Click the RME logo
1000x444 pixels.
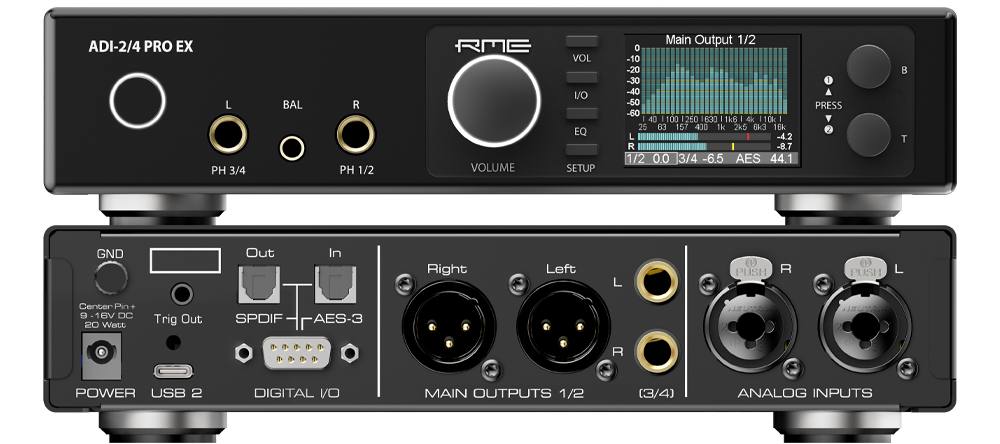click(x=494, y=45)
